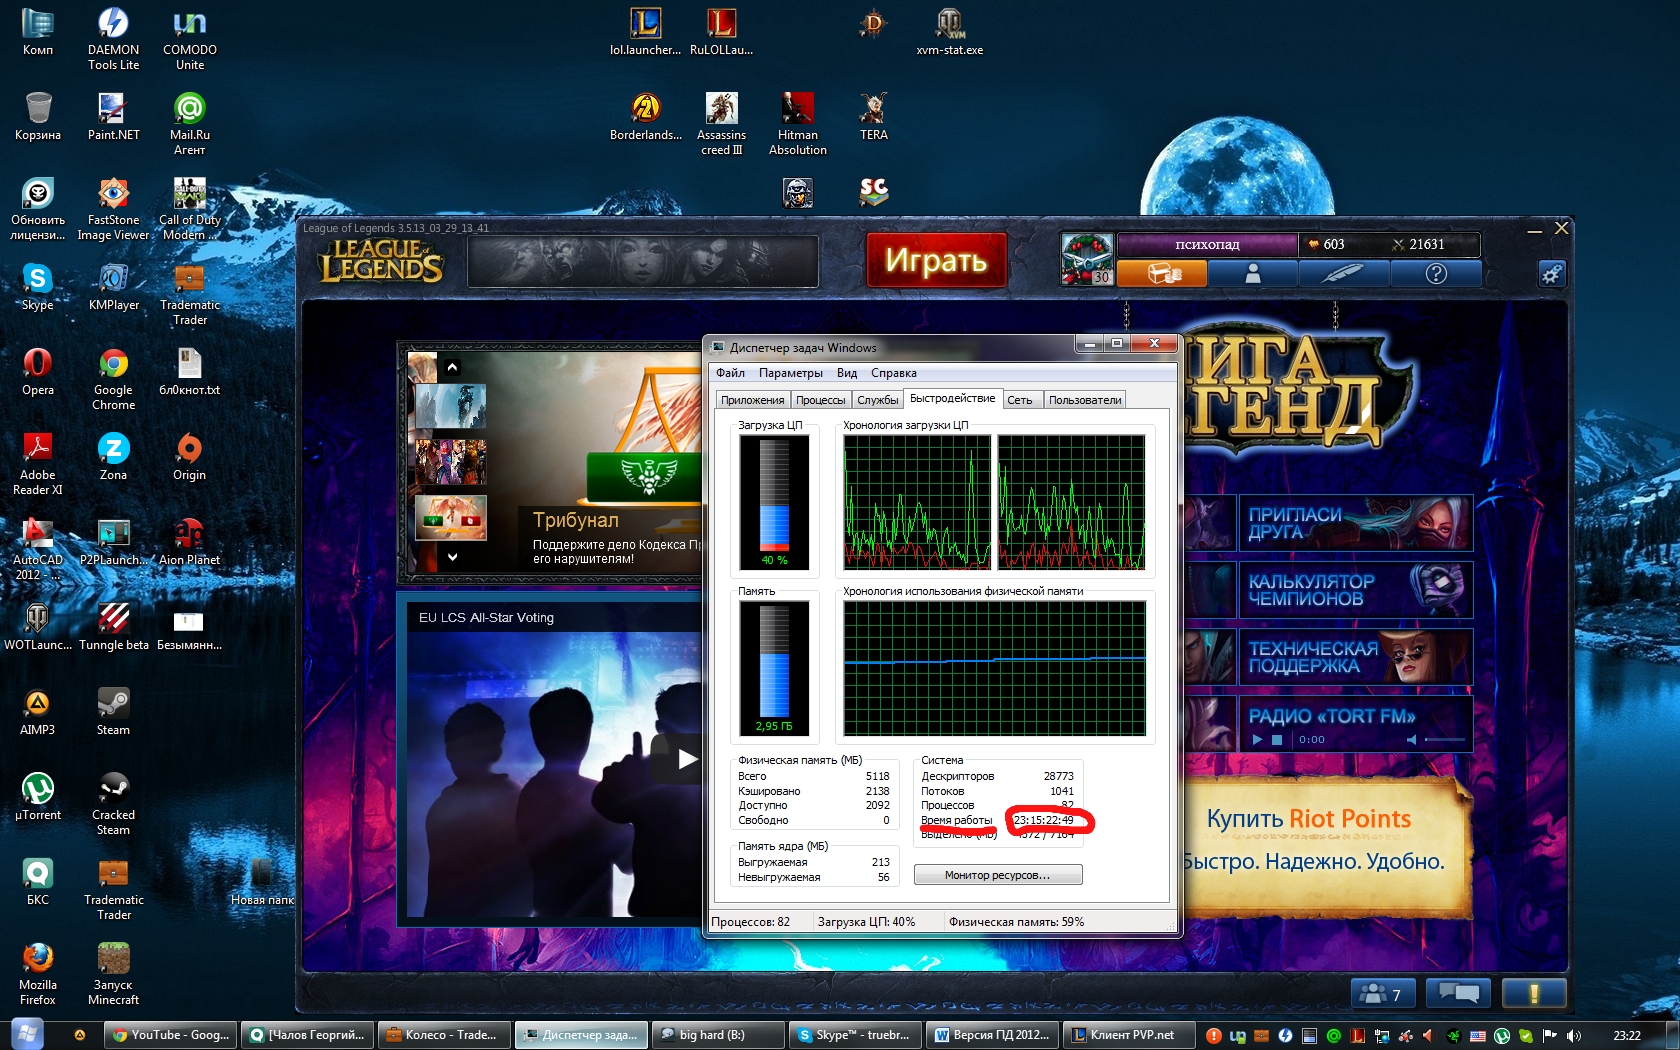The width and height of the screenshot is (1680, 1050).
Task: Mute the Tort FM radio speaker
Action: coord(1411,740)
